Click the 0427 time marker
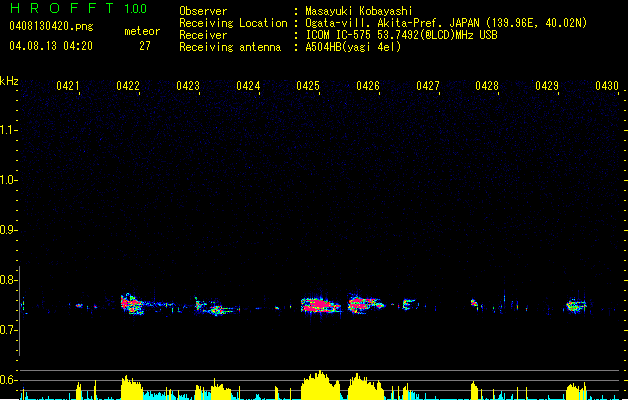 pos(428,86)
